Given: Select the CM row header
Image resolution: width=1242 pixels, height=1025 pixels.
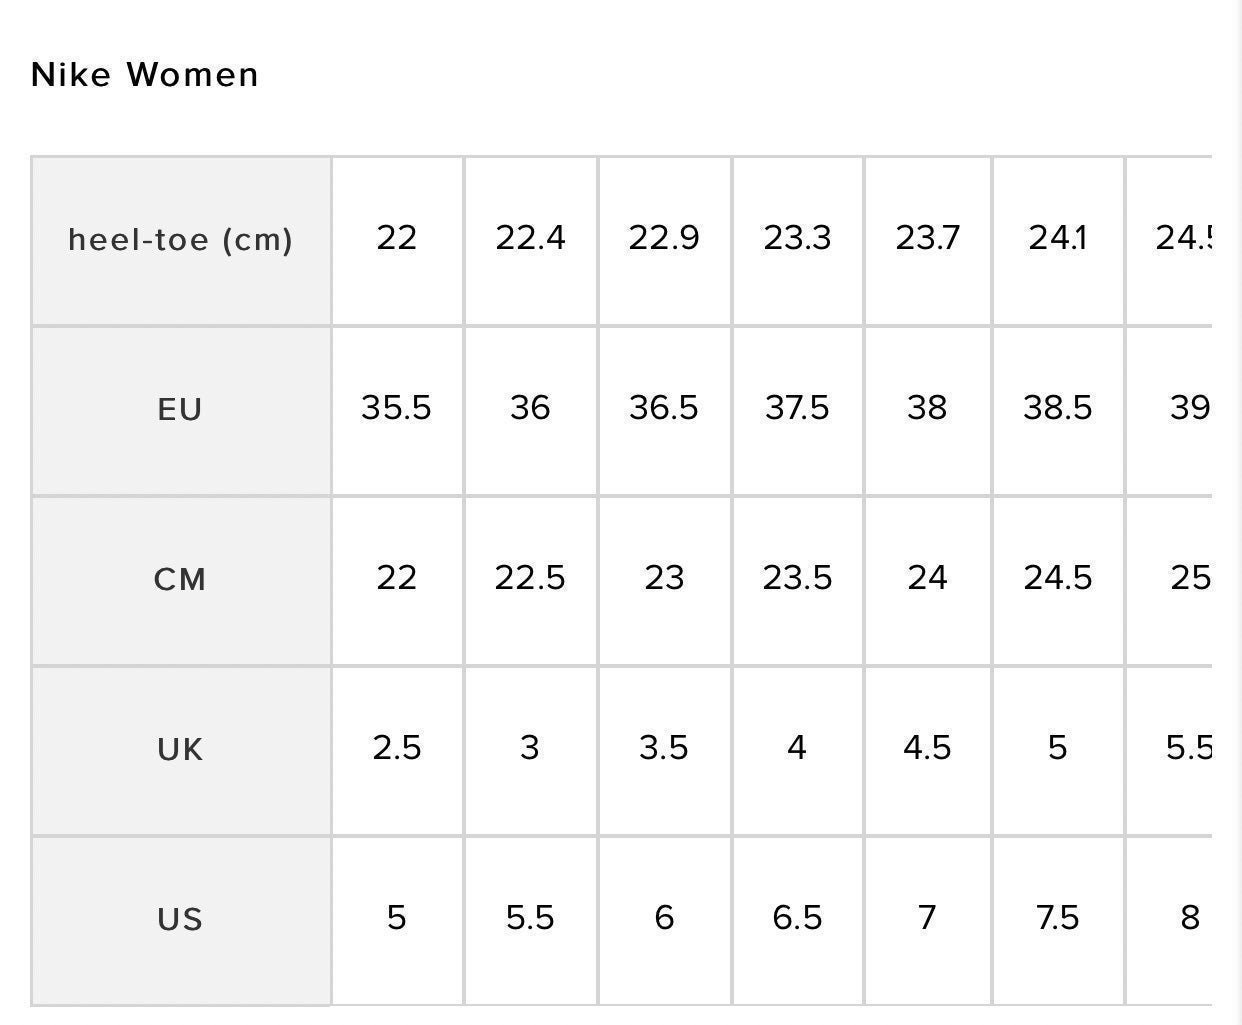Looking at the screenshot, I should [x=181, y=581].
